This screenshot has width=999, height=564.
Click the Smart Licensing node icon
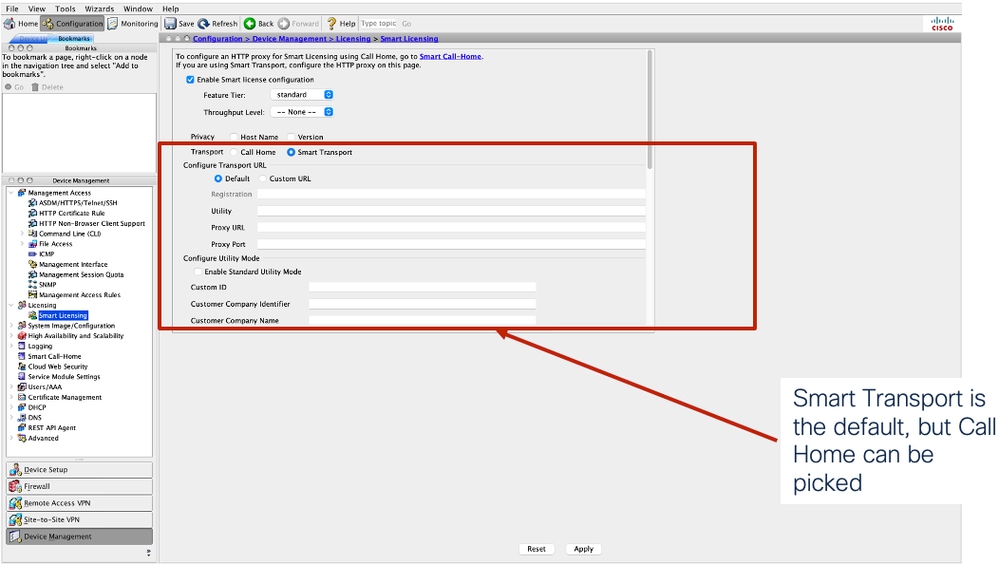[32, 315]
